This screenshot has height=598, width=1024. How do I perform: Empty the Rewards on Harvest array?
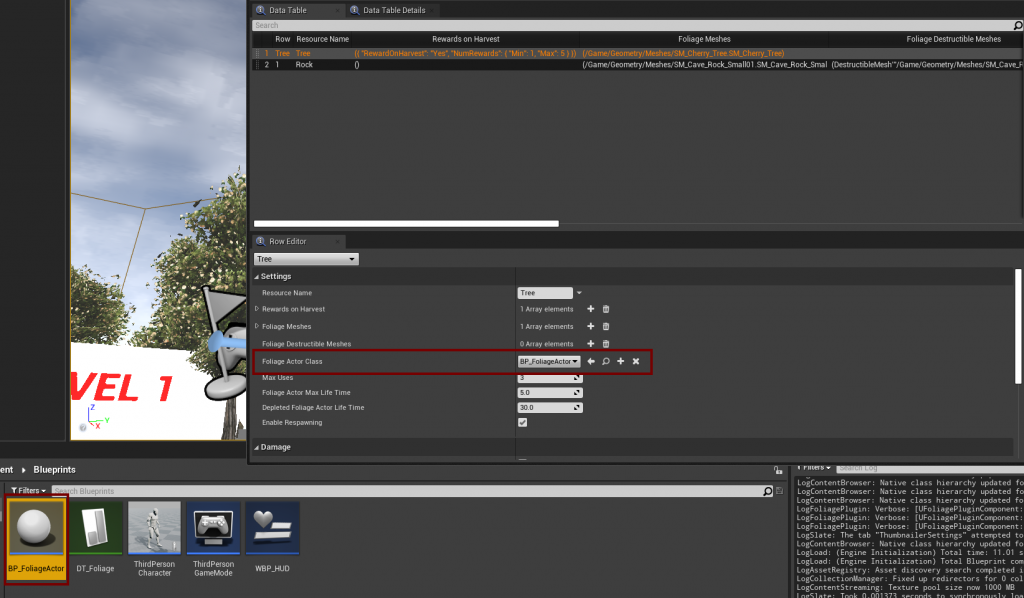pos(605,309)
